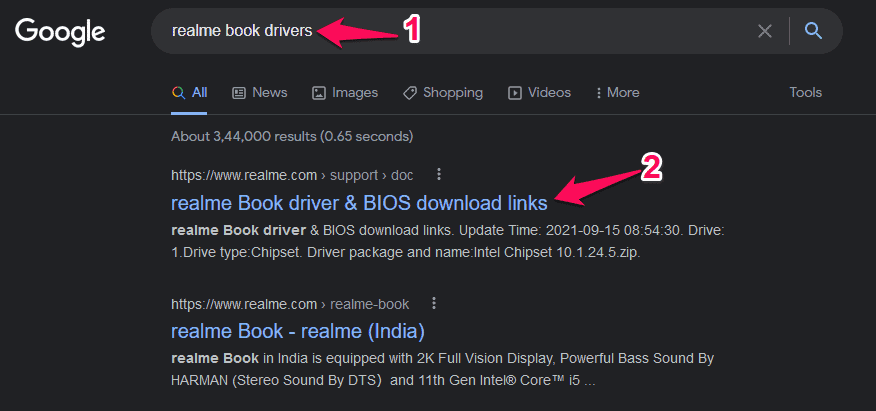Viewport: 876px width, 411px height.
Task: Click the Videos play icon
Action: 515,93
